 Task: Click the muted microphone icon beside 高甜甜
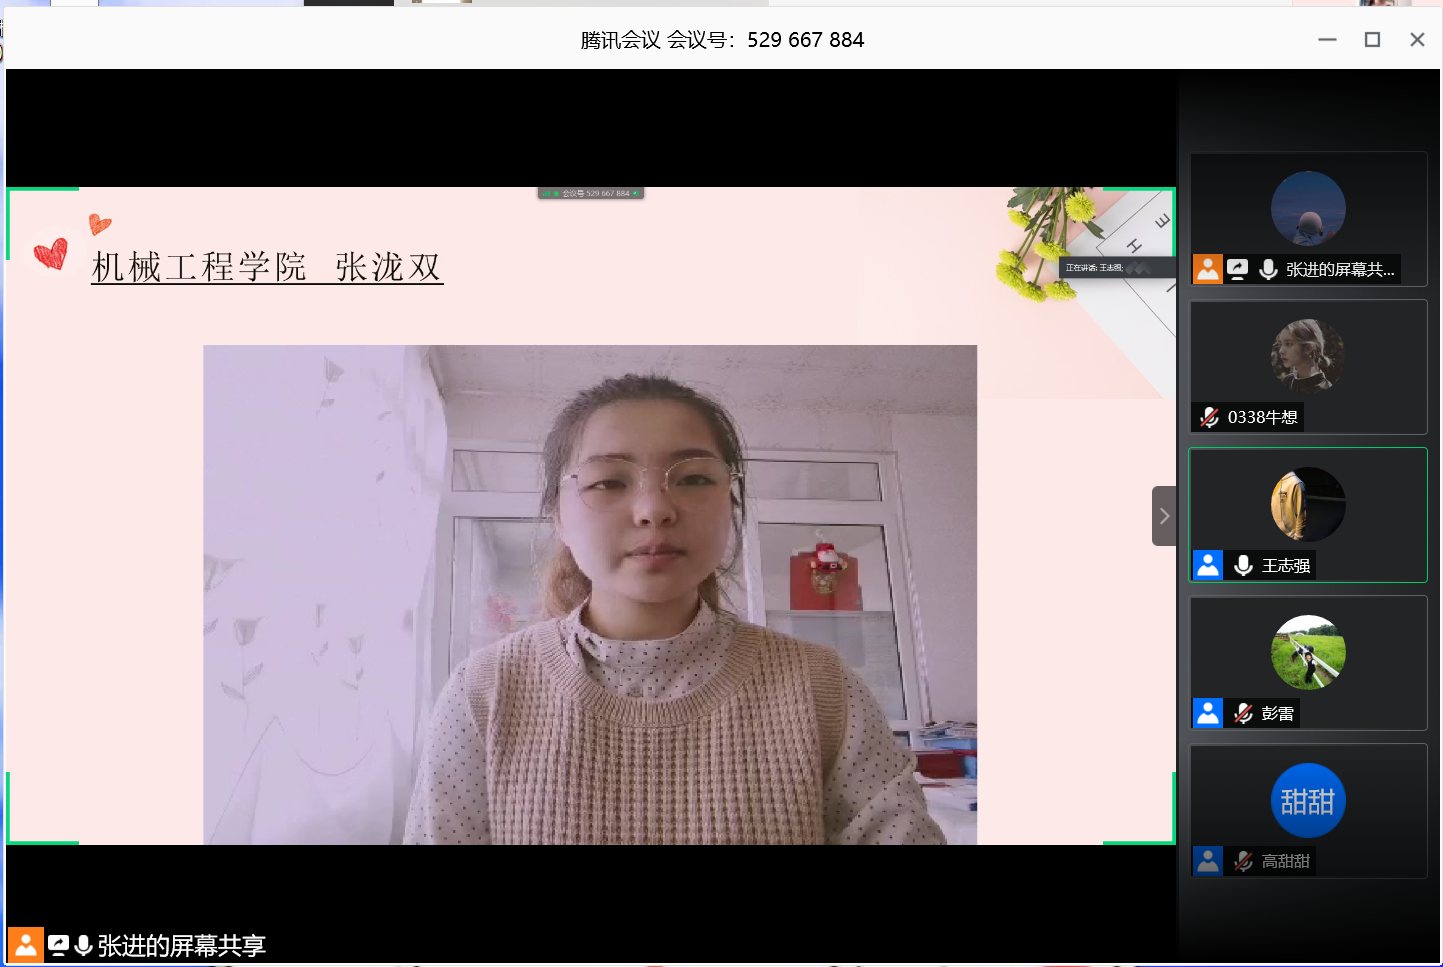(1243, 861)
